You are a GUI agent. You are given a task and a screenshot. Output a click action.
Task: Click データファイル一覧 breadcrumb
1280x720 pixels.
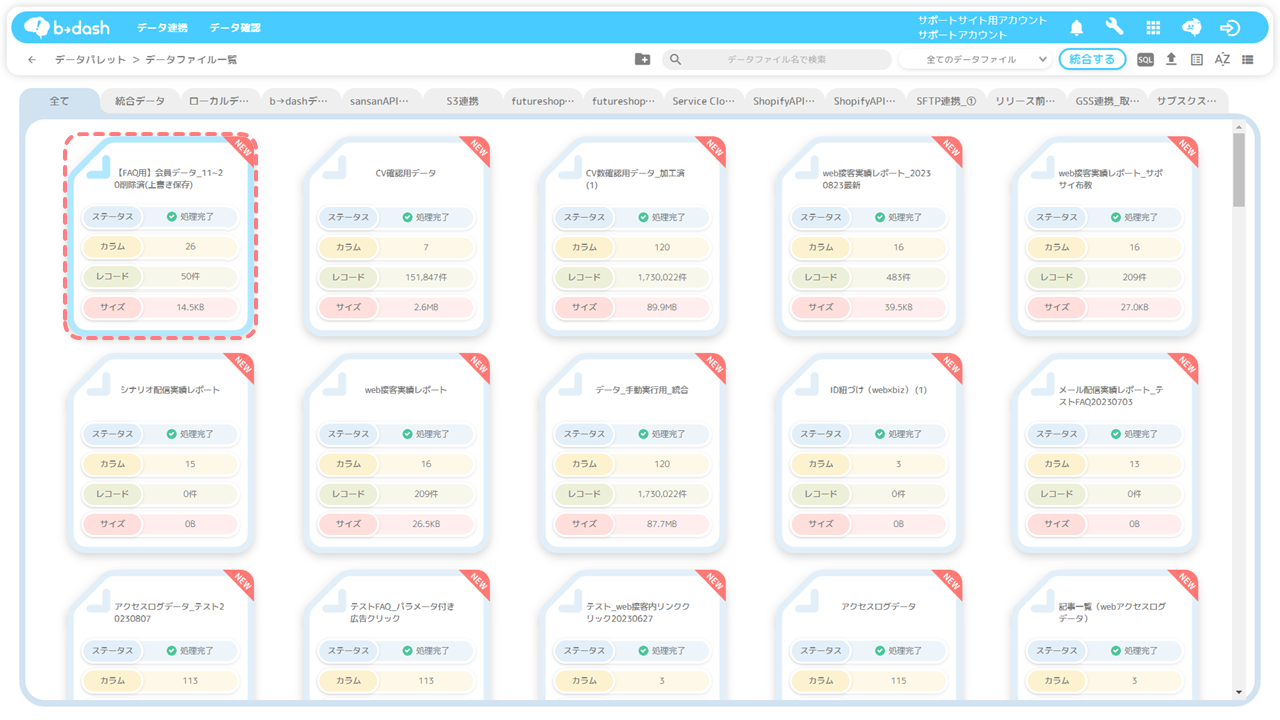191,60
